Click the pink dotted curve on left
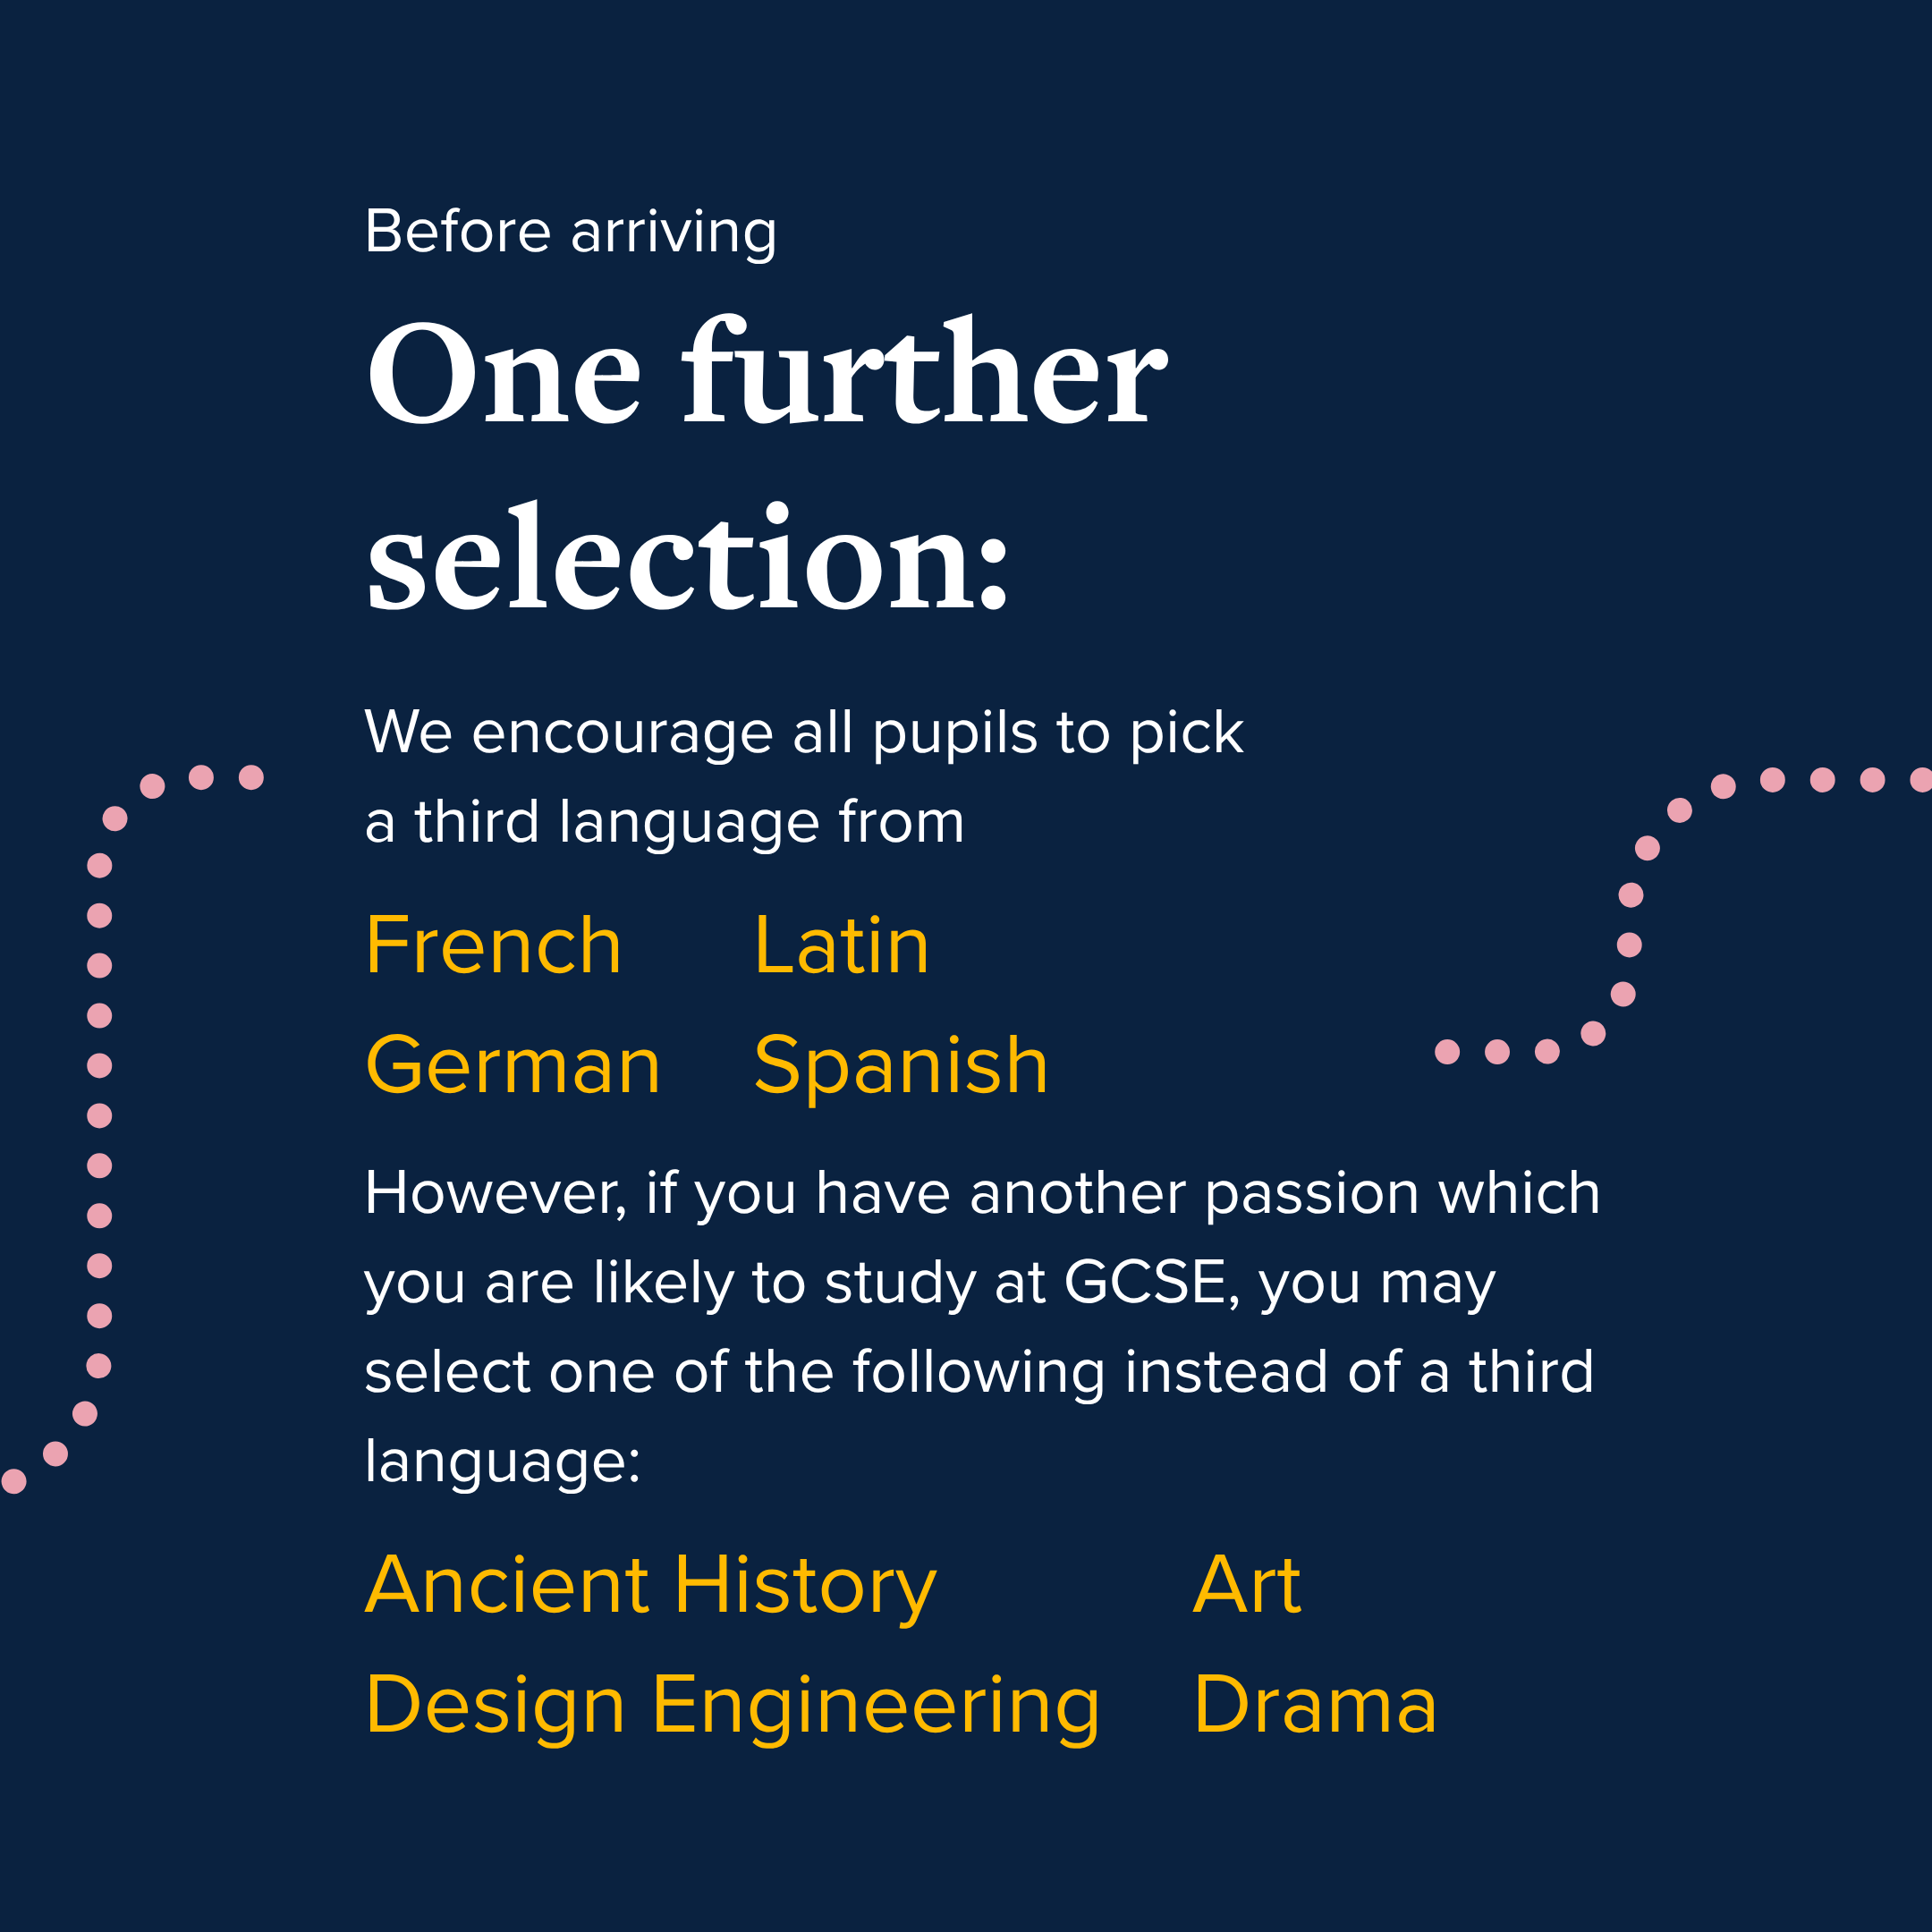Image resolution: width=1932 pixels, height=1932 pixels. 100,1115
